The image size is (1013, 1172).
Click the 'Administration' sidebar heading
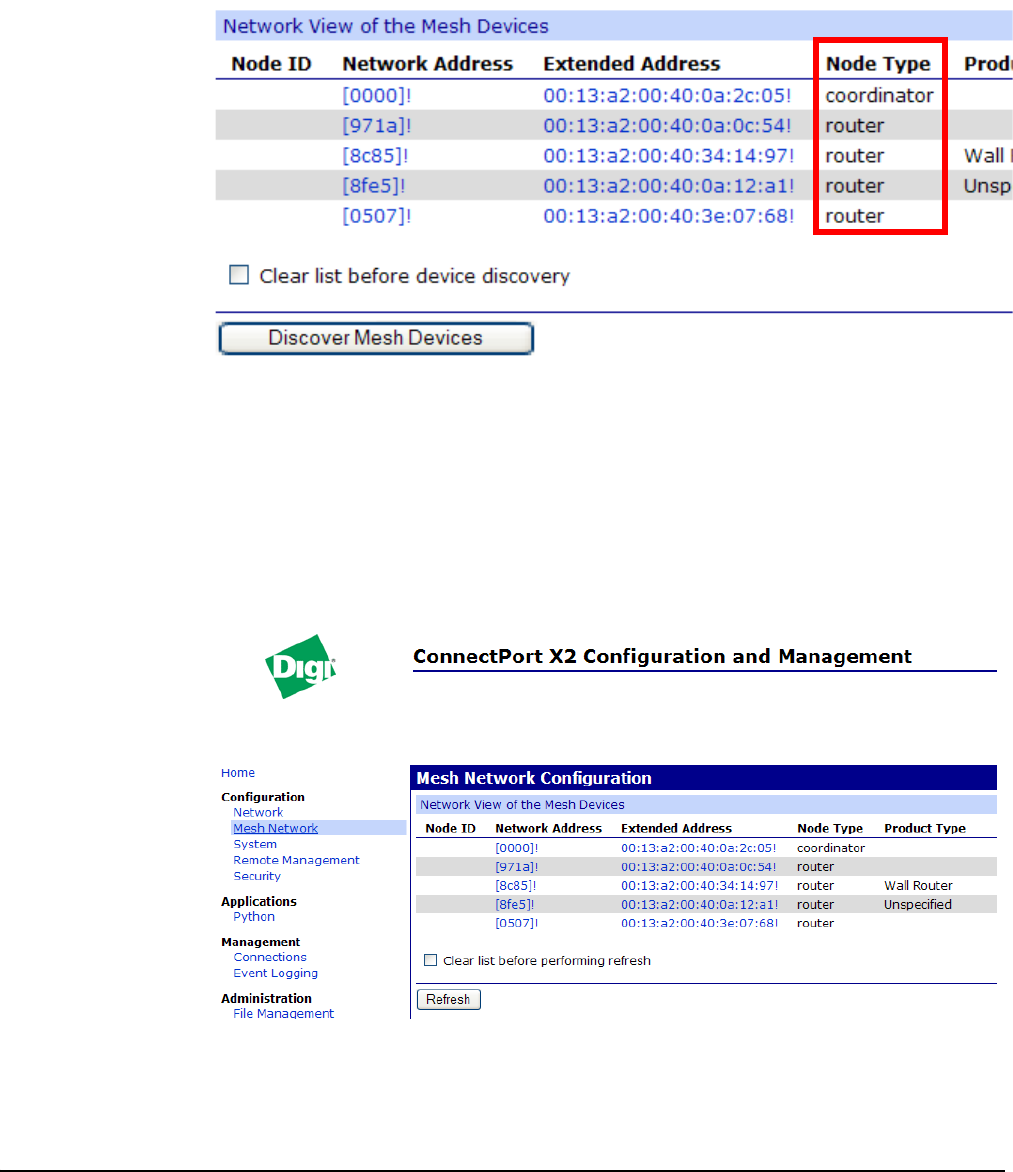(266, 999)
